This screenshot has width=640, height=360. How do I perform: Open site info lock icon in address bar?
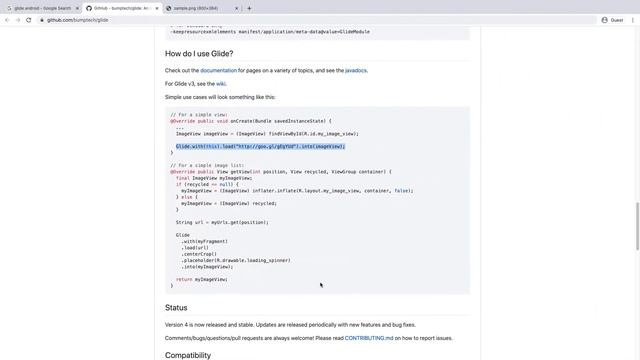[x=42, y=20]
